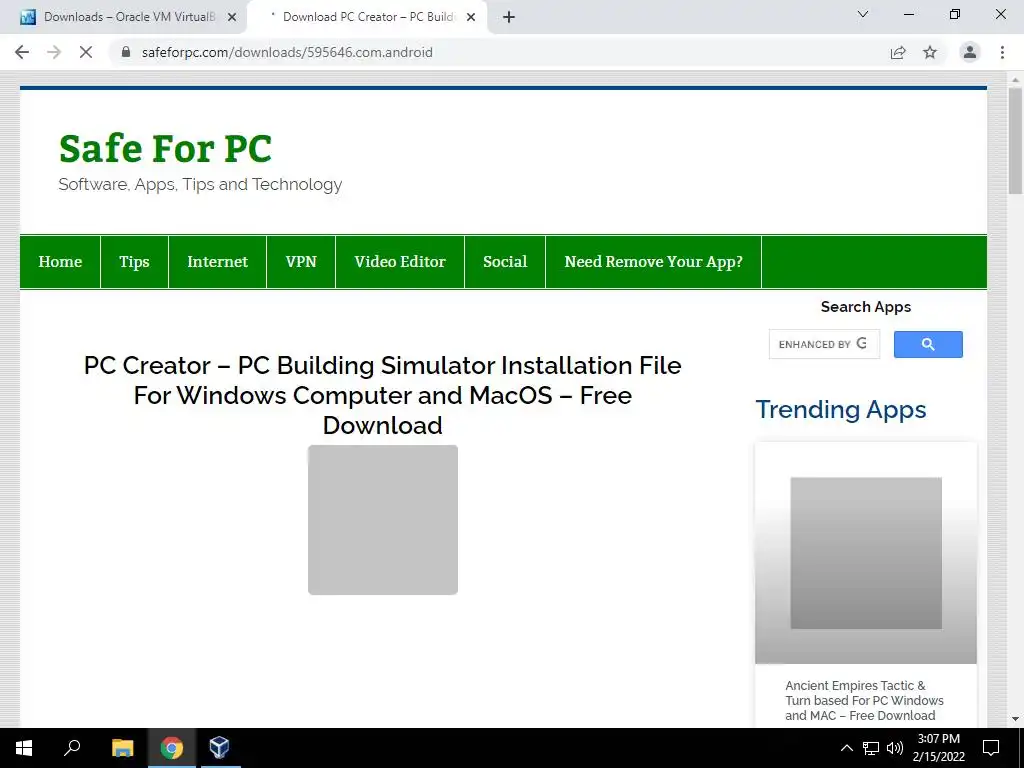The width and height of the screenshot is (1024, 768).
Task: Open the network tray icon
Action: (871, 748)
